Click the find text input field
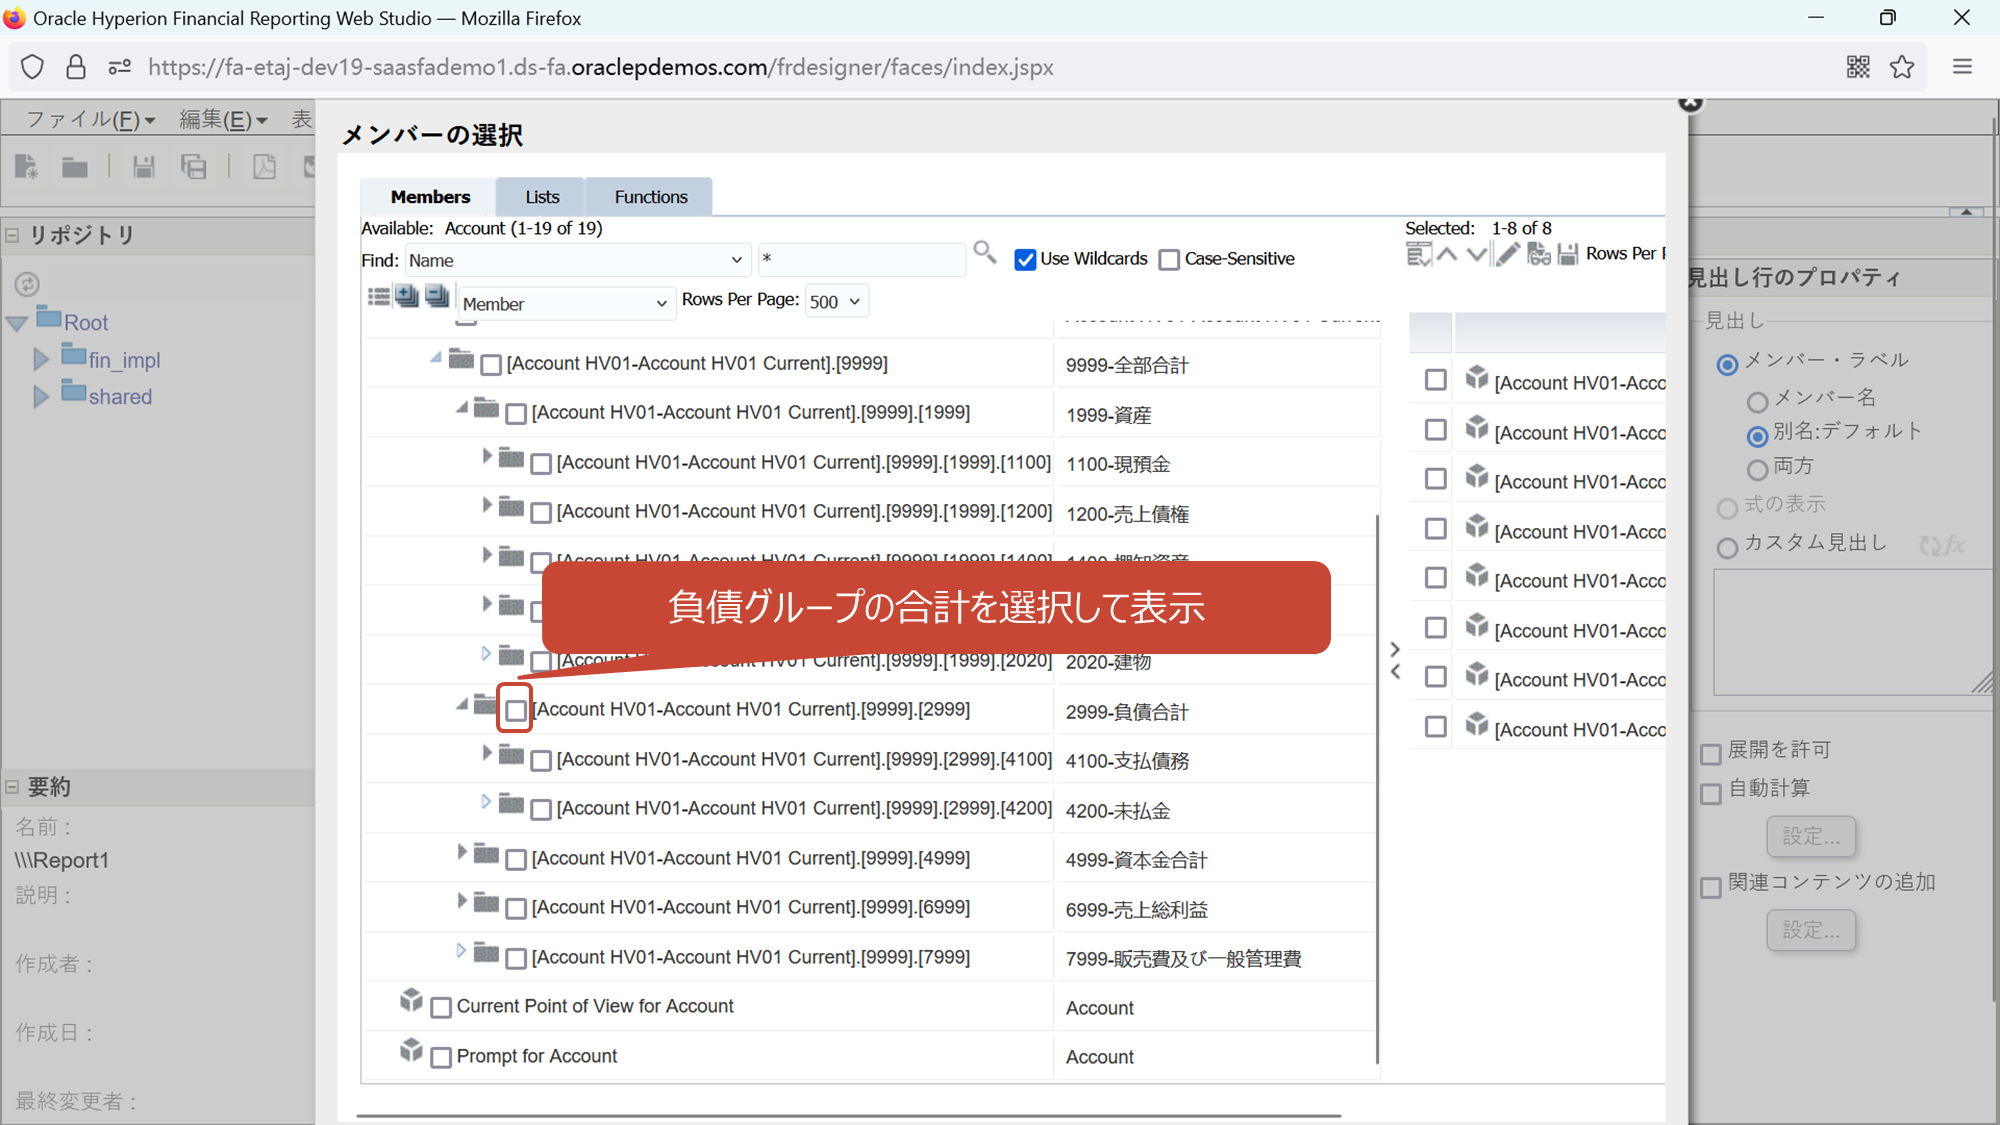The image size is (2000, 1125). pyautogui.click(x=860, y=259)
